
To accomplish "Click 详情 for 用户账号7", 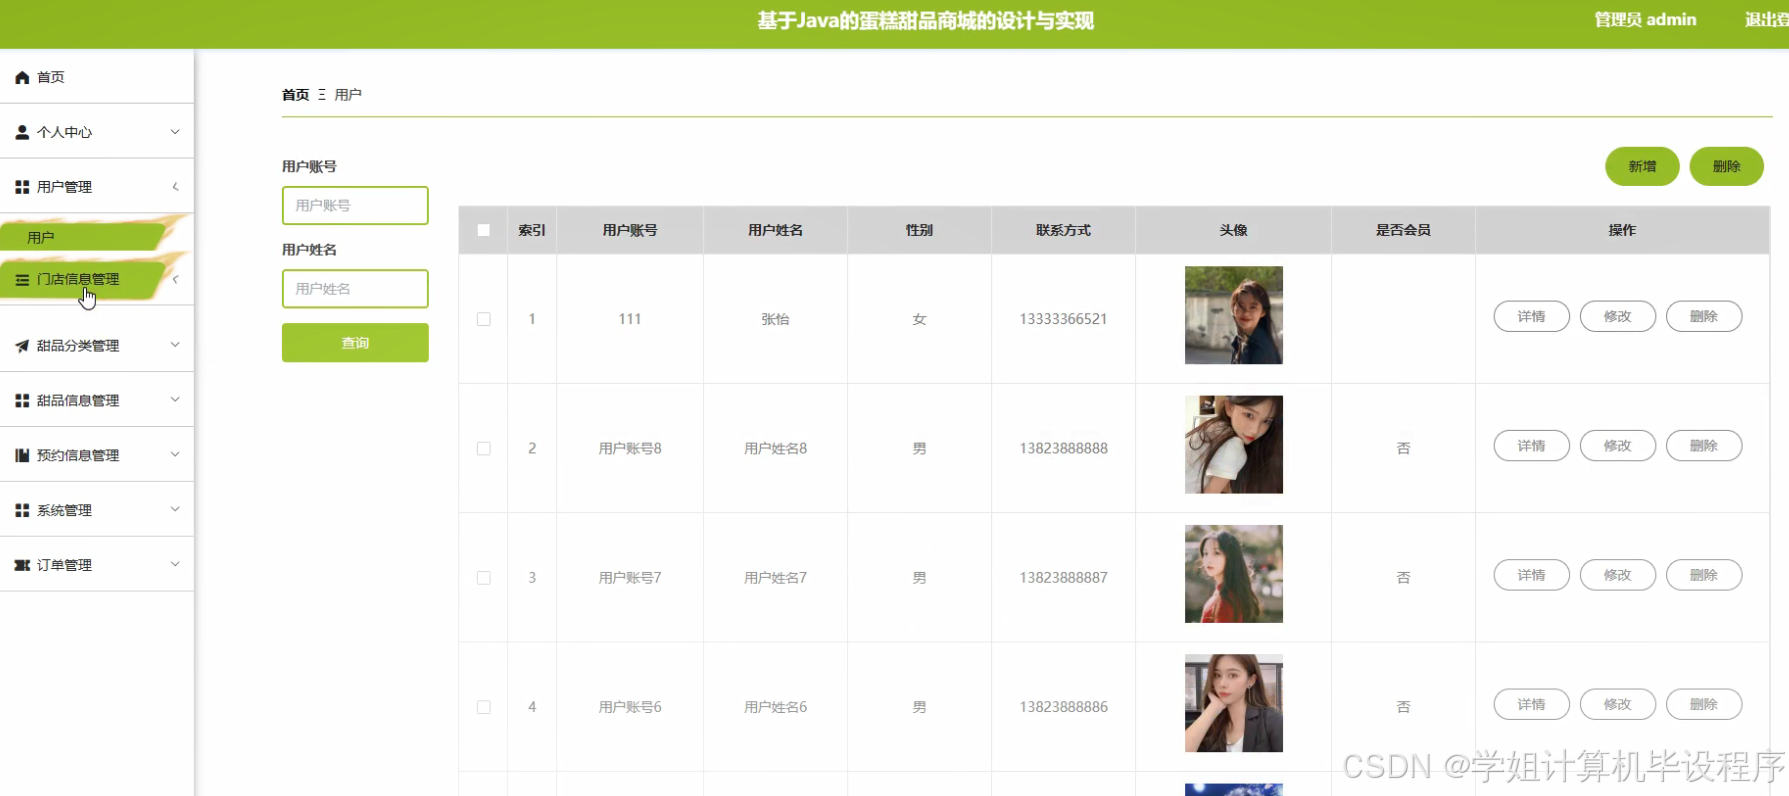I will point(1531,575).
